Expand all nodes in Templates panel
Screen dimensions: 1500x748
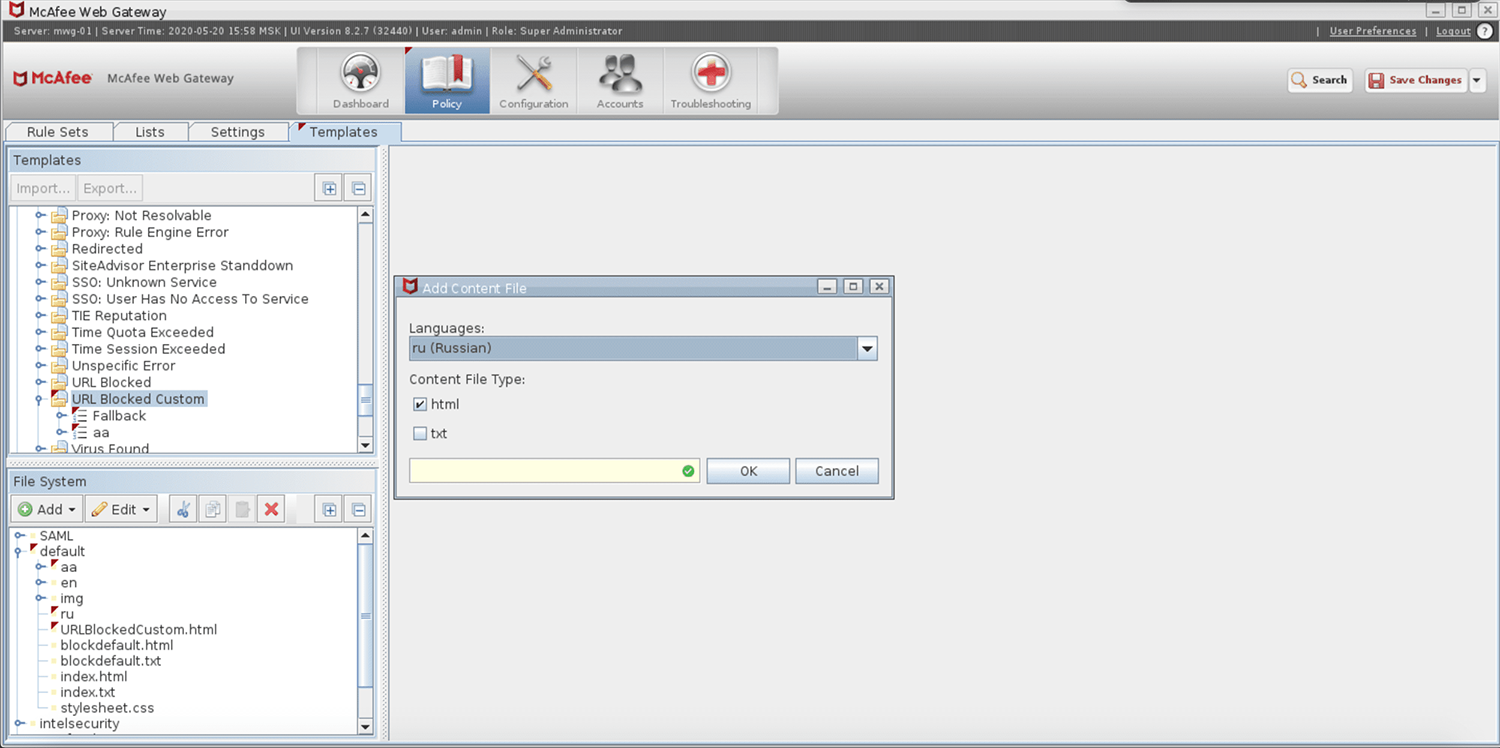point(329,188)
